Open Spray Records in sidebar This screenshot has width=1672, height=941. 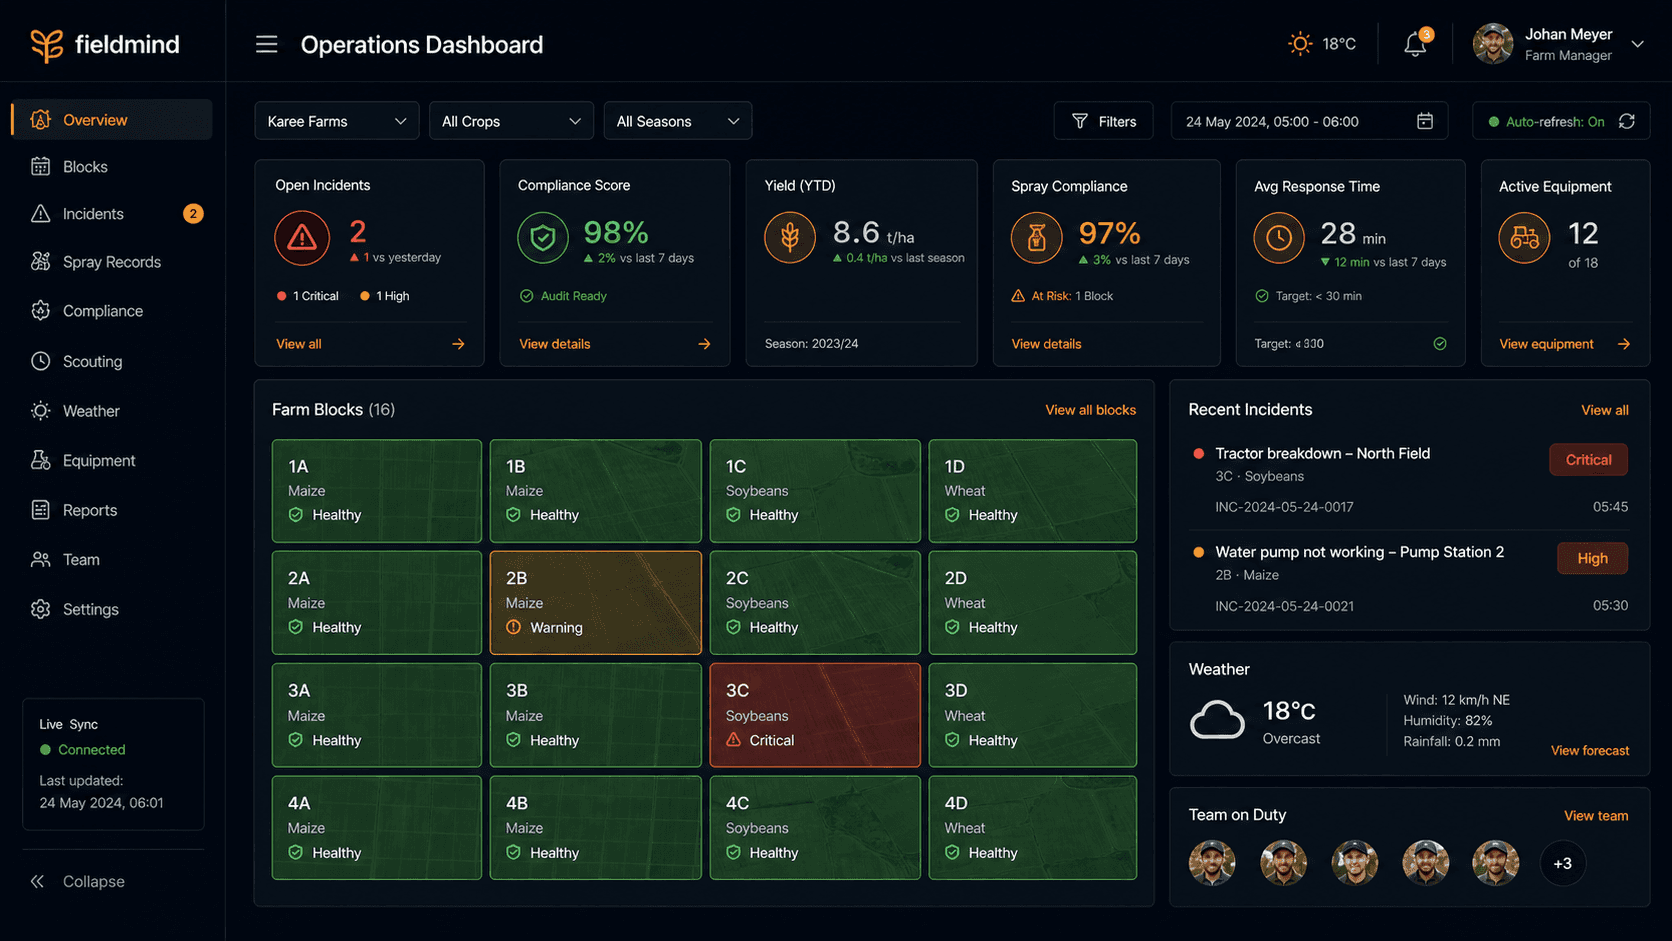[x=112, y=262]
